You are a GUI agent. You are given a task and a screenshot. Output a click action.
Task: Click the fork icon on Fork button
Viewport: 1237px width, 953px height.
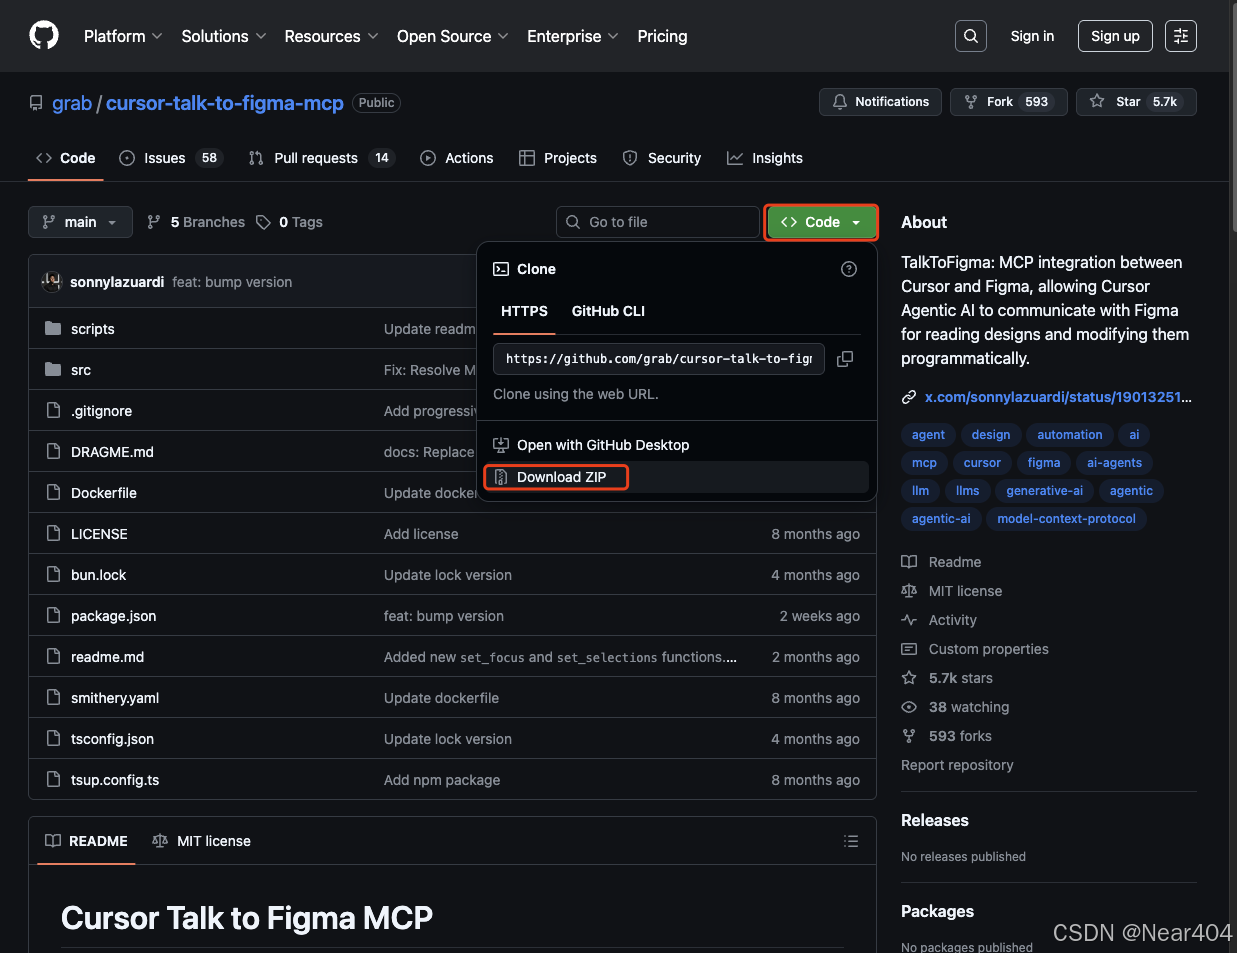tap(971, 101)
